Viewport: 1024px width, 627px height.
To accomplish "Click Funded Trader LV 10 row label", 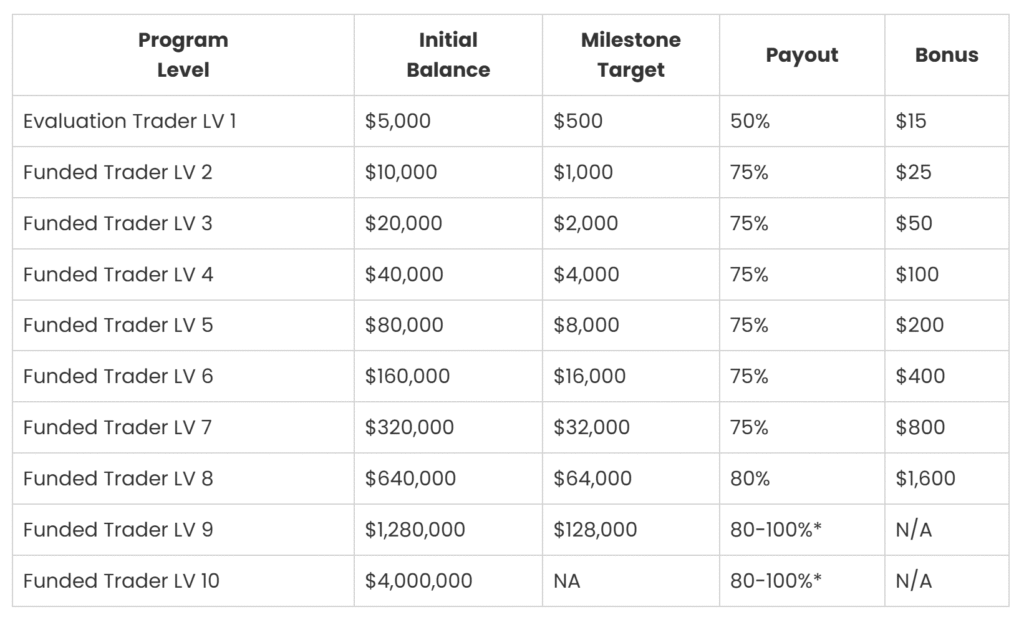I will (x=121, y=581).
